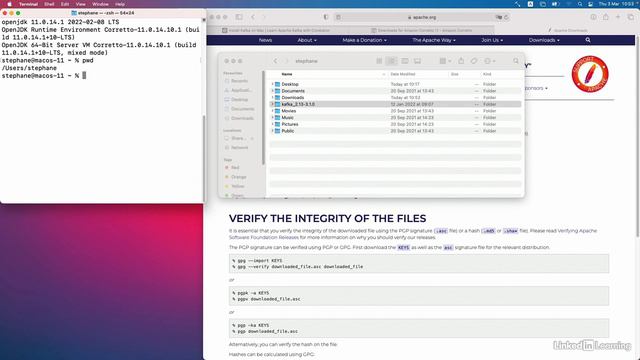Open the Make a Donation menu

pyautogui.click(x=364, y=40)
